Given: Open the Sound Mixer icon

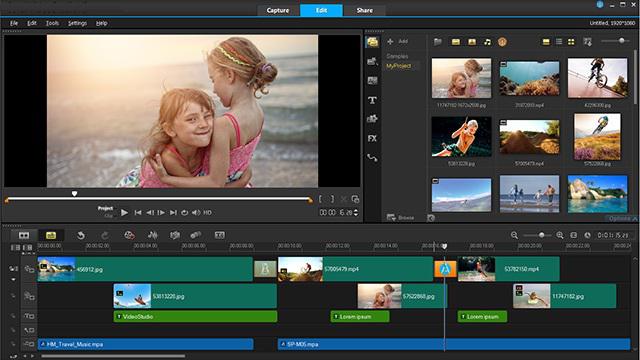Looking at the screenshot, I should (x=153, y=235).
